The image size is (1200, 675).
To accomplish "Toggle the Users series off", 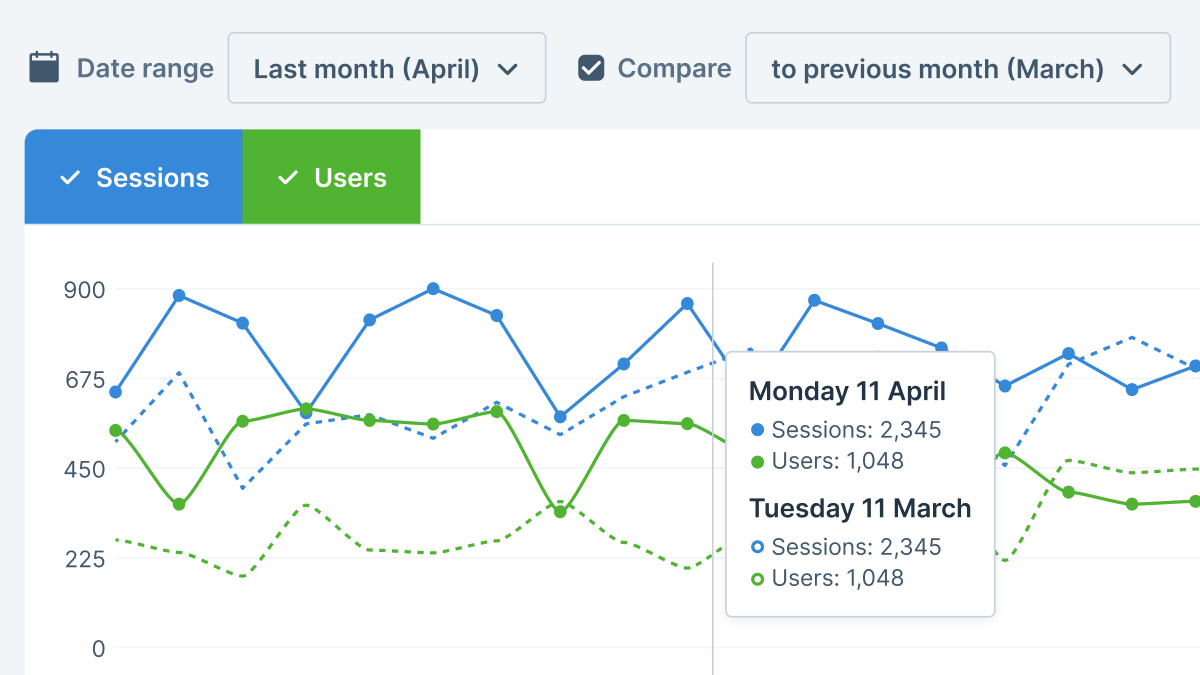I will [332, 177].
